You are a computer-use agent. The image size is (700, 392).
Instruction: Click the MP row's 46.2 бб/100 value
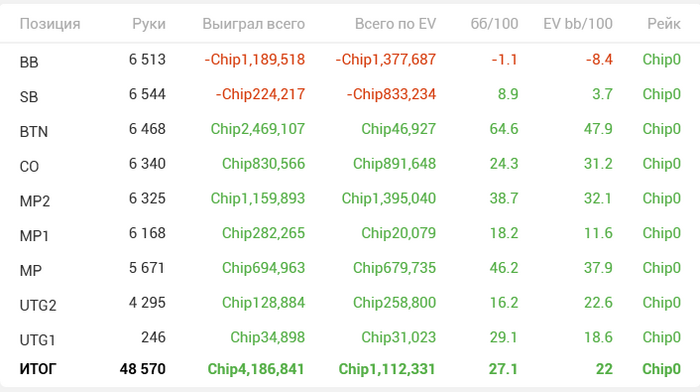pyautogui.click(x=504, y=268)
